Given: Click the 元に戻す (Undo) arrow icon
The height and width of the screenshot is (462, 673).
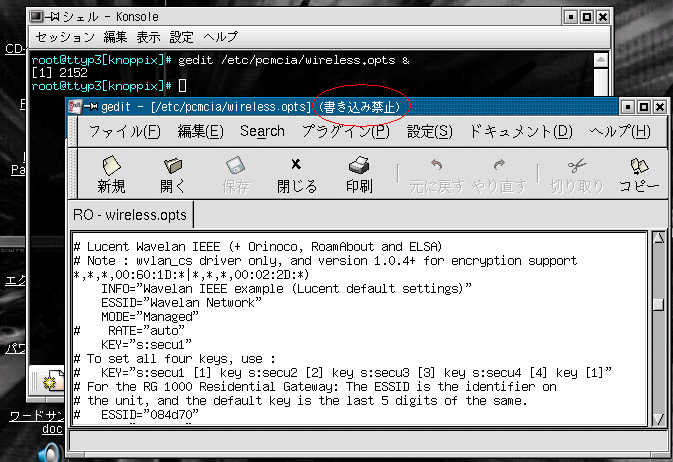Looking at the screenshot, I should 437,164.
